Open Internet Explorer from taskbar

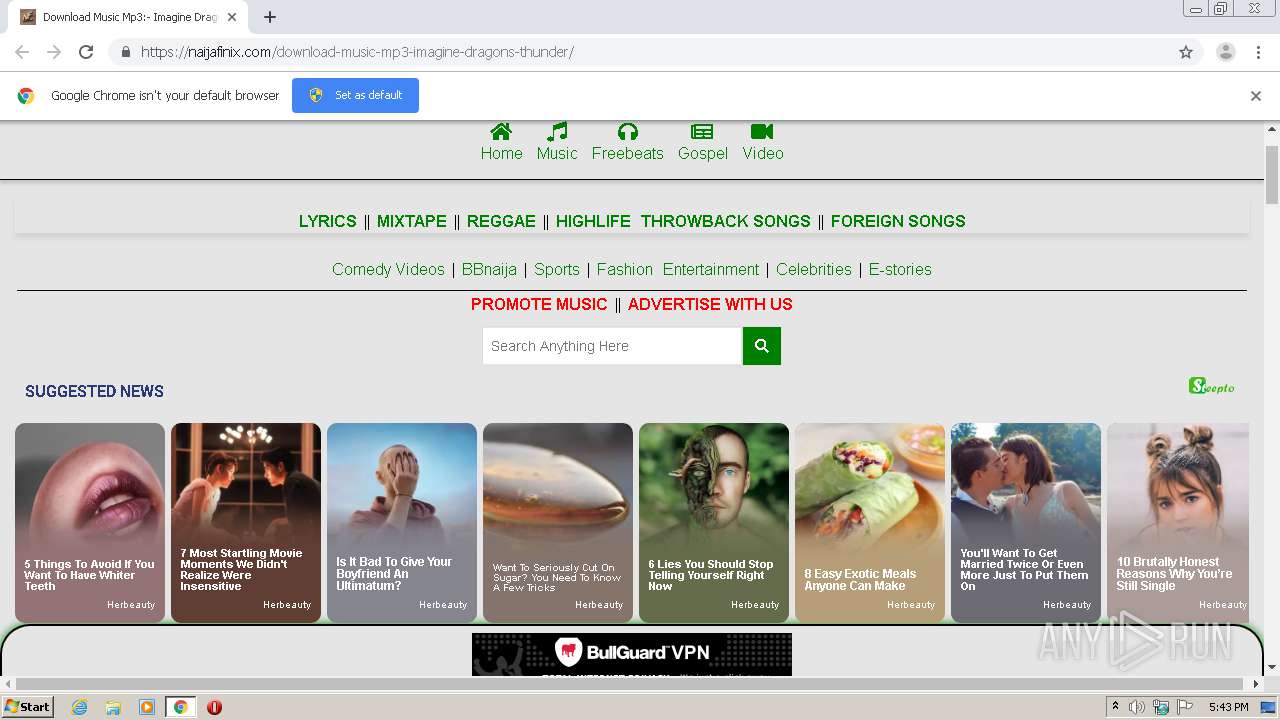[x=79, y=707]
